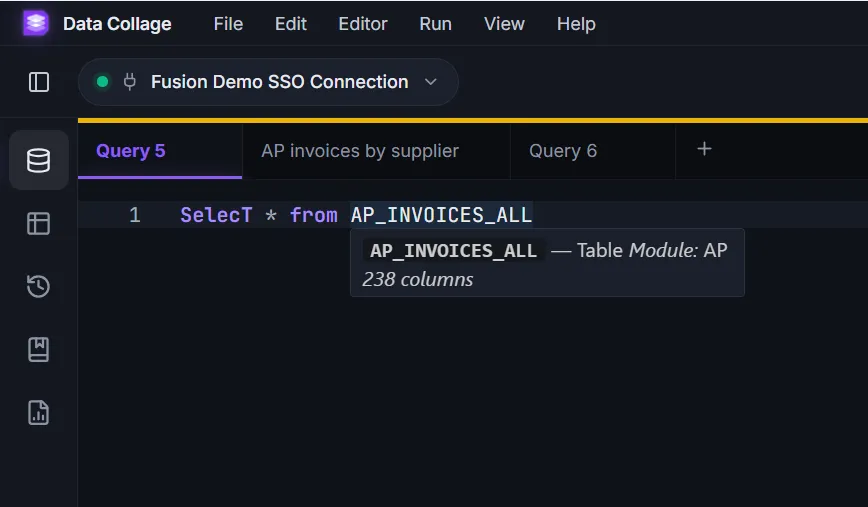This screenshot has height=507, width=868.
Task: Open the File menu
Action: click(x=228, y=24)
